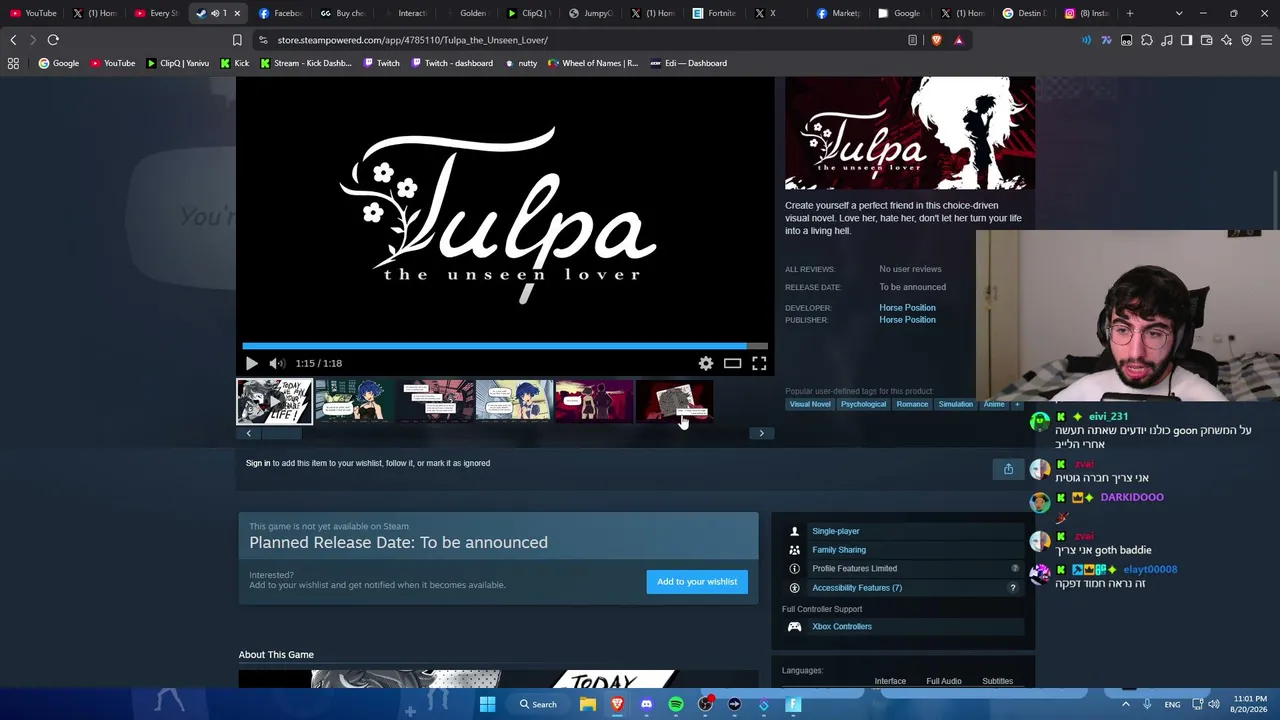Open the Simulation tag
1280x720 pixels.
pyautogui.click(x=955, y=404)
